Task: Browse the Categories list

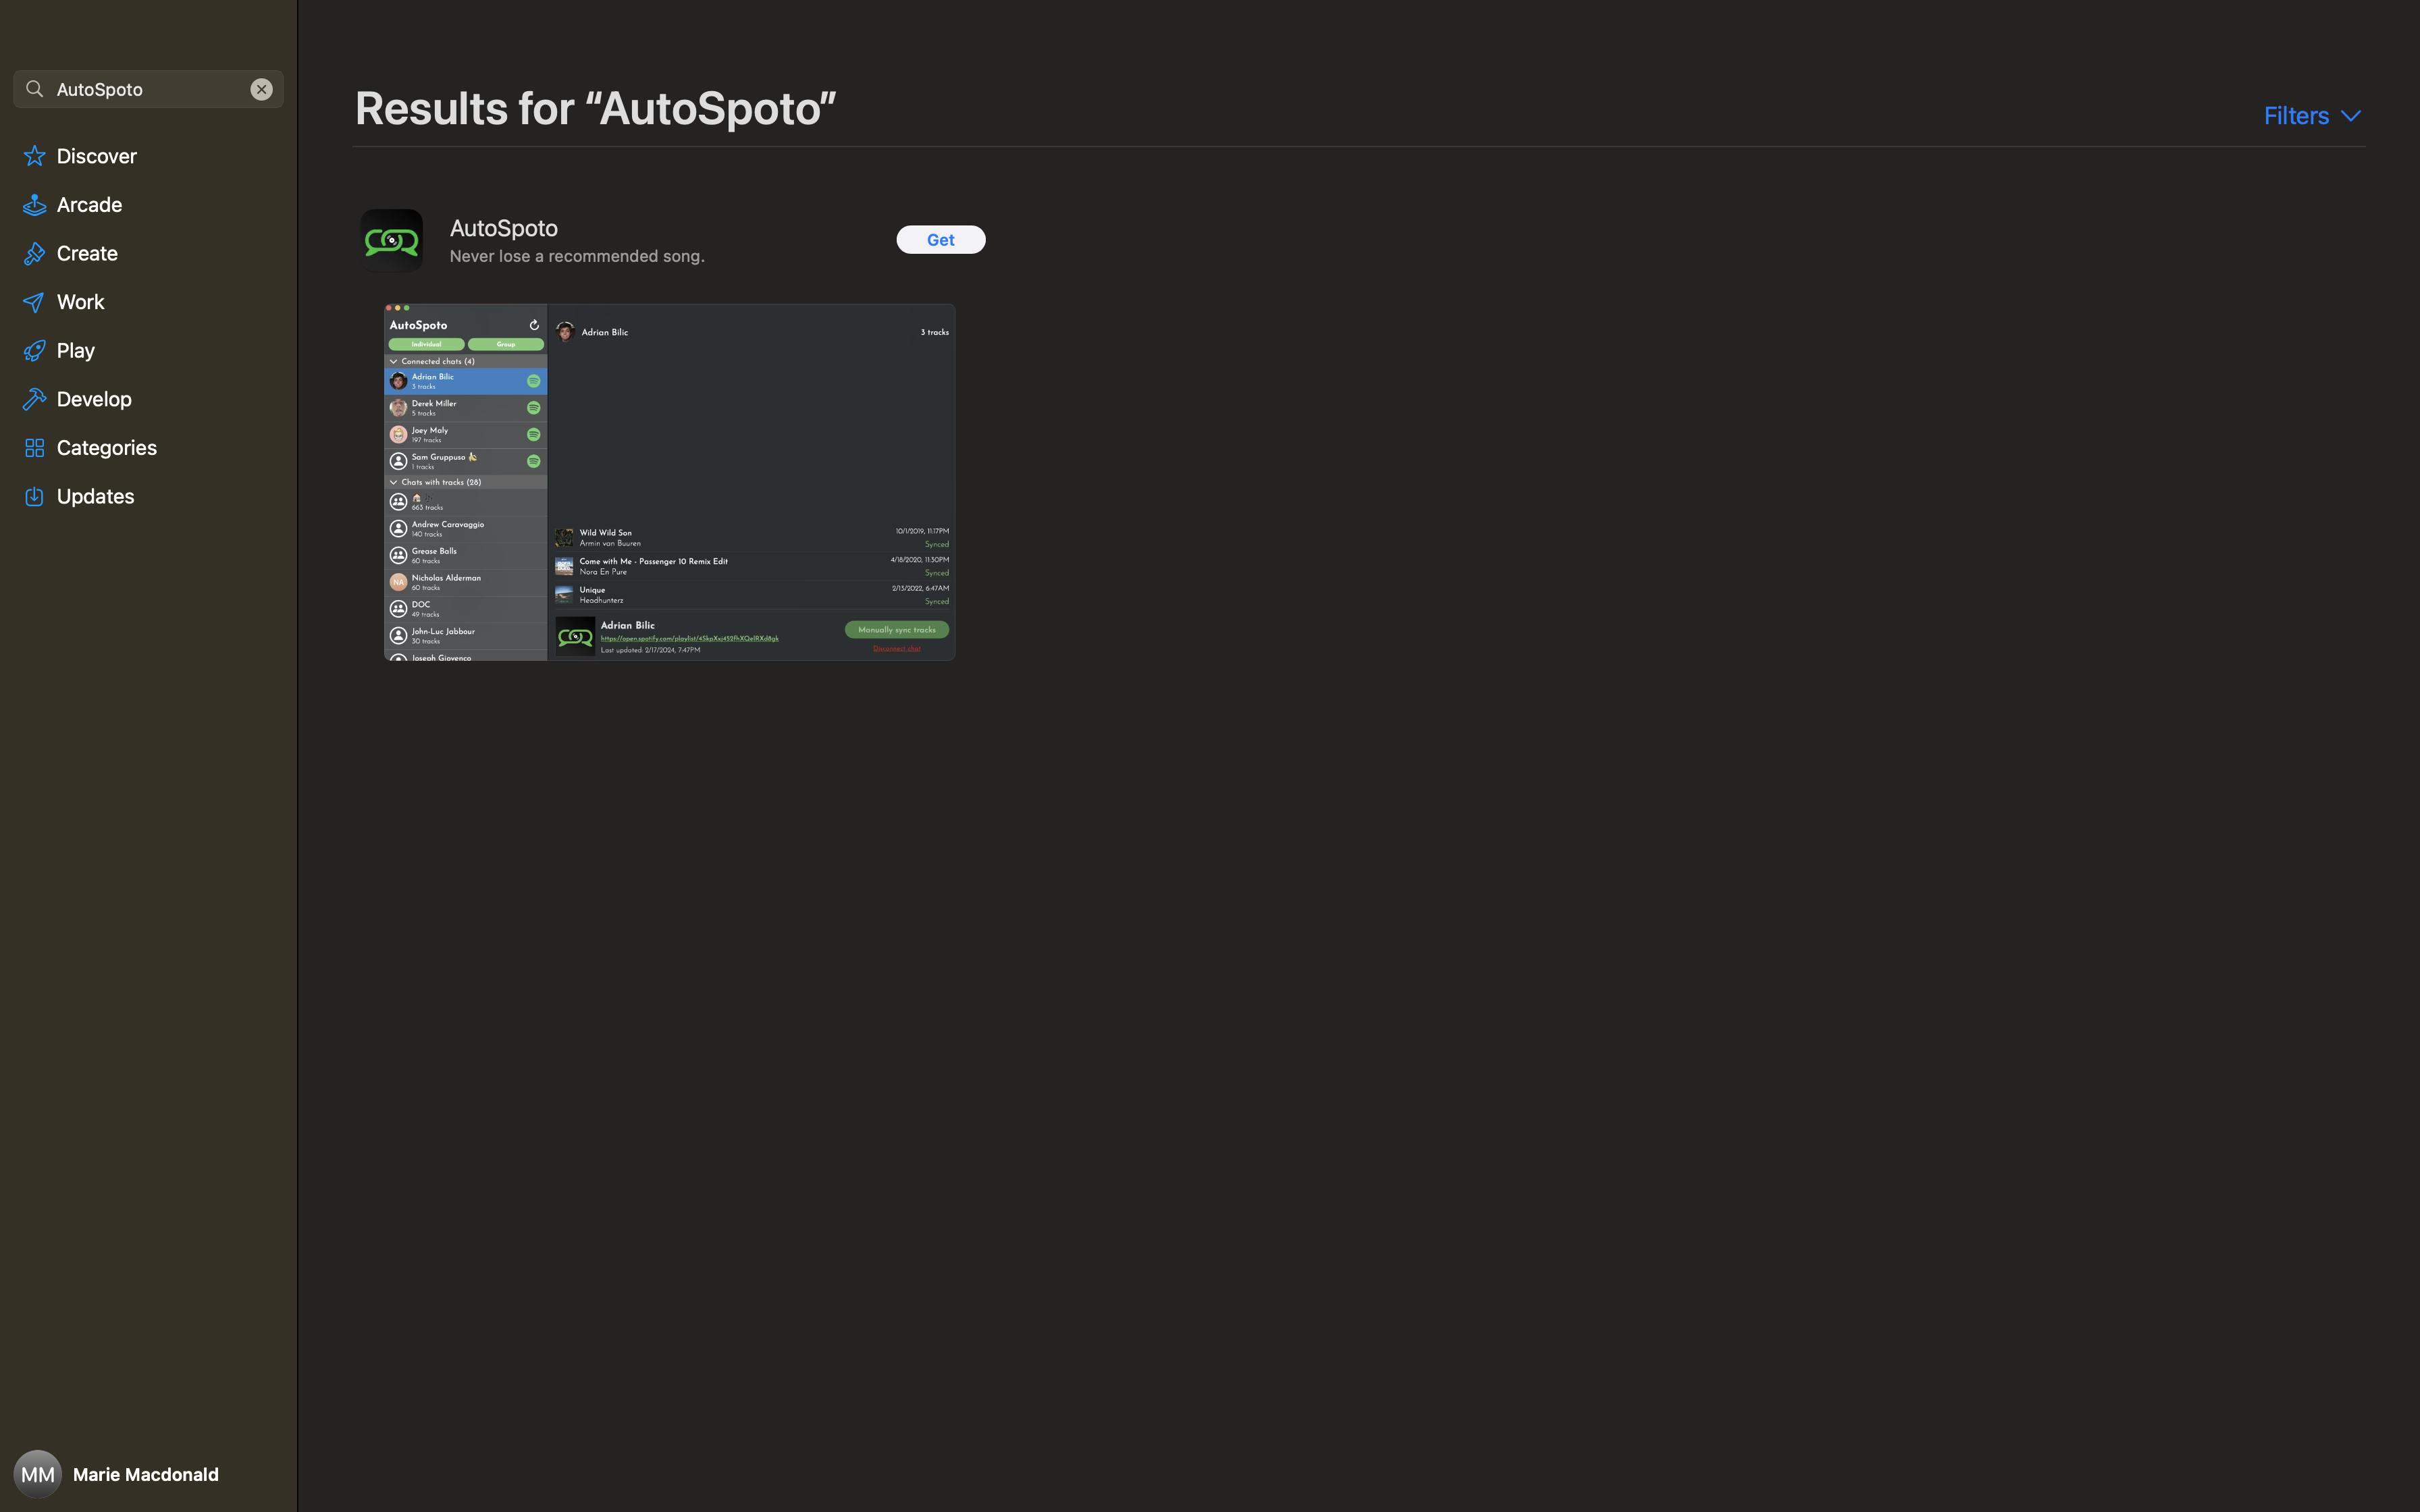Action: pyautogui.click(x=148, y=448)
